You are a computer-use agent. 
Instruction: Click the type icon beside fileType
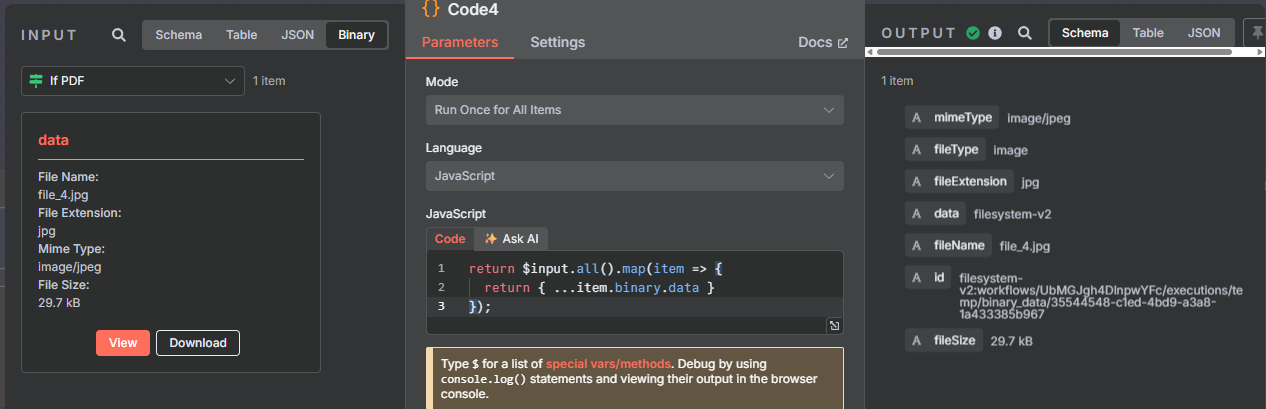tap(917, 150)
